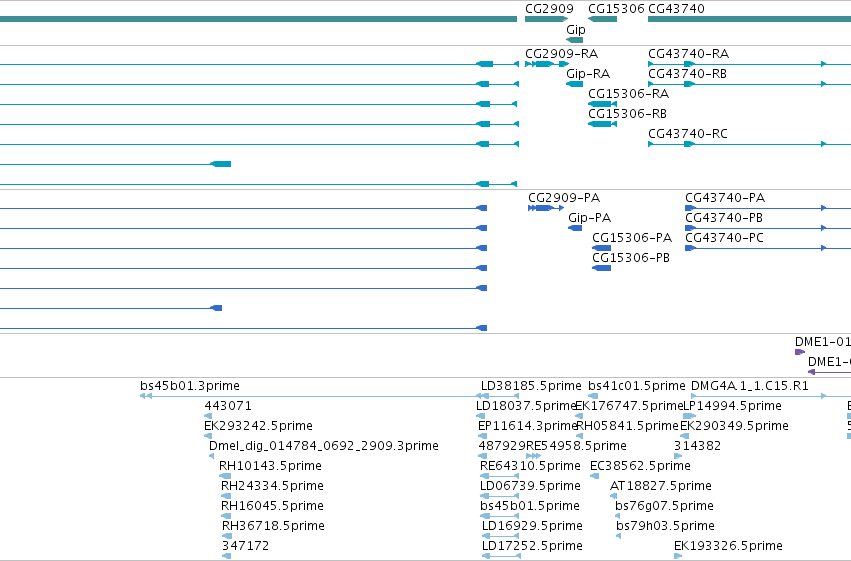Viewport: 851px width, 561px height.
Task: Open EST EK290349.5prime
Action: pyautogui.click(x=734, y=426)
